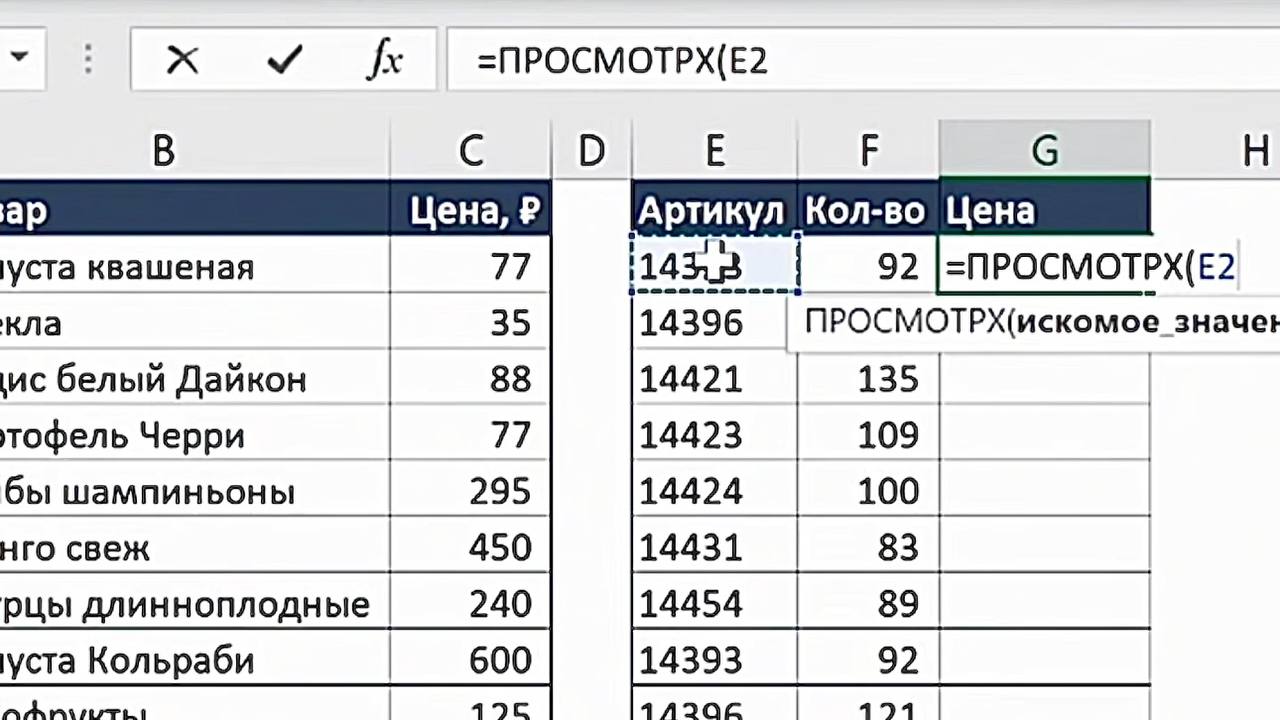The height and width of the screenshot is (720, 1280).
Task: Click the 'Кол-во' header cell
Action: tap(868, 210)
